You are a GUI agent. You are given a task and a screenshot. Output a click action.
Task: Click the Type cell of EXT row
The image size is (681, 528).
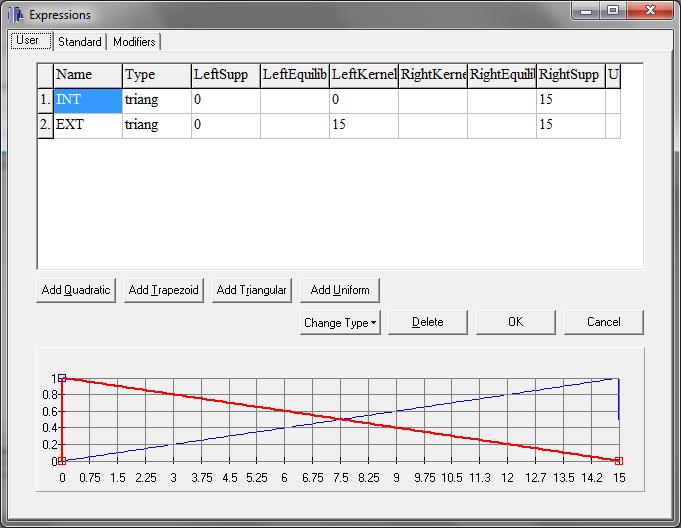157,125
